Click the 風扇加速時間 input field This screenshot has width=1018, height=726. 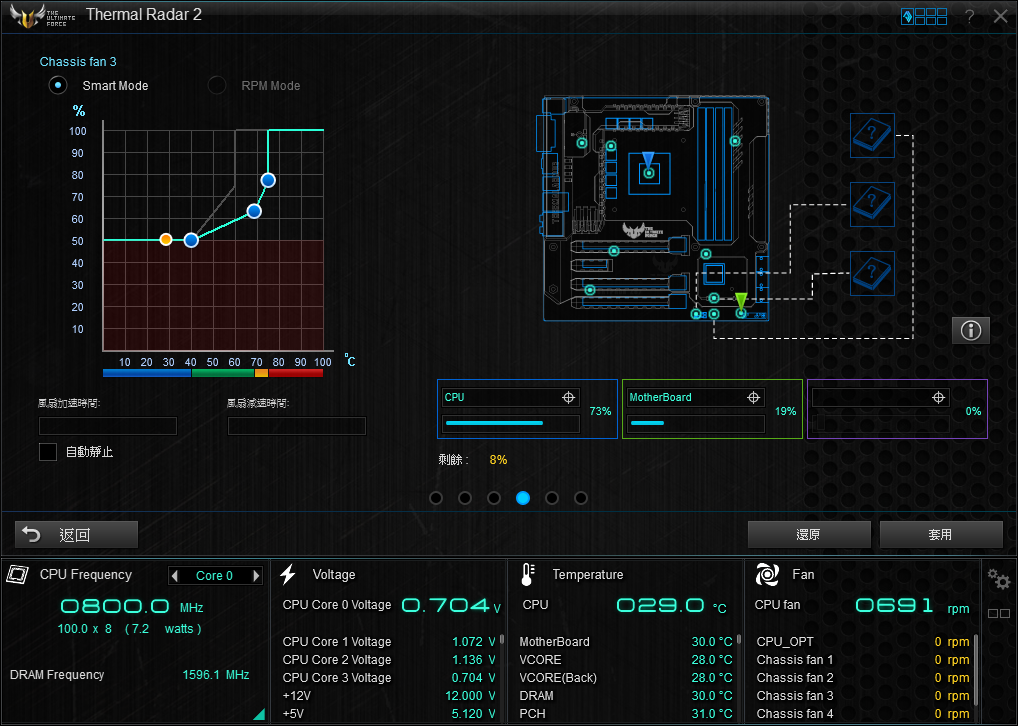click(x=107, y=426)
